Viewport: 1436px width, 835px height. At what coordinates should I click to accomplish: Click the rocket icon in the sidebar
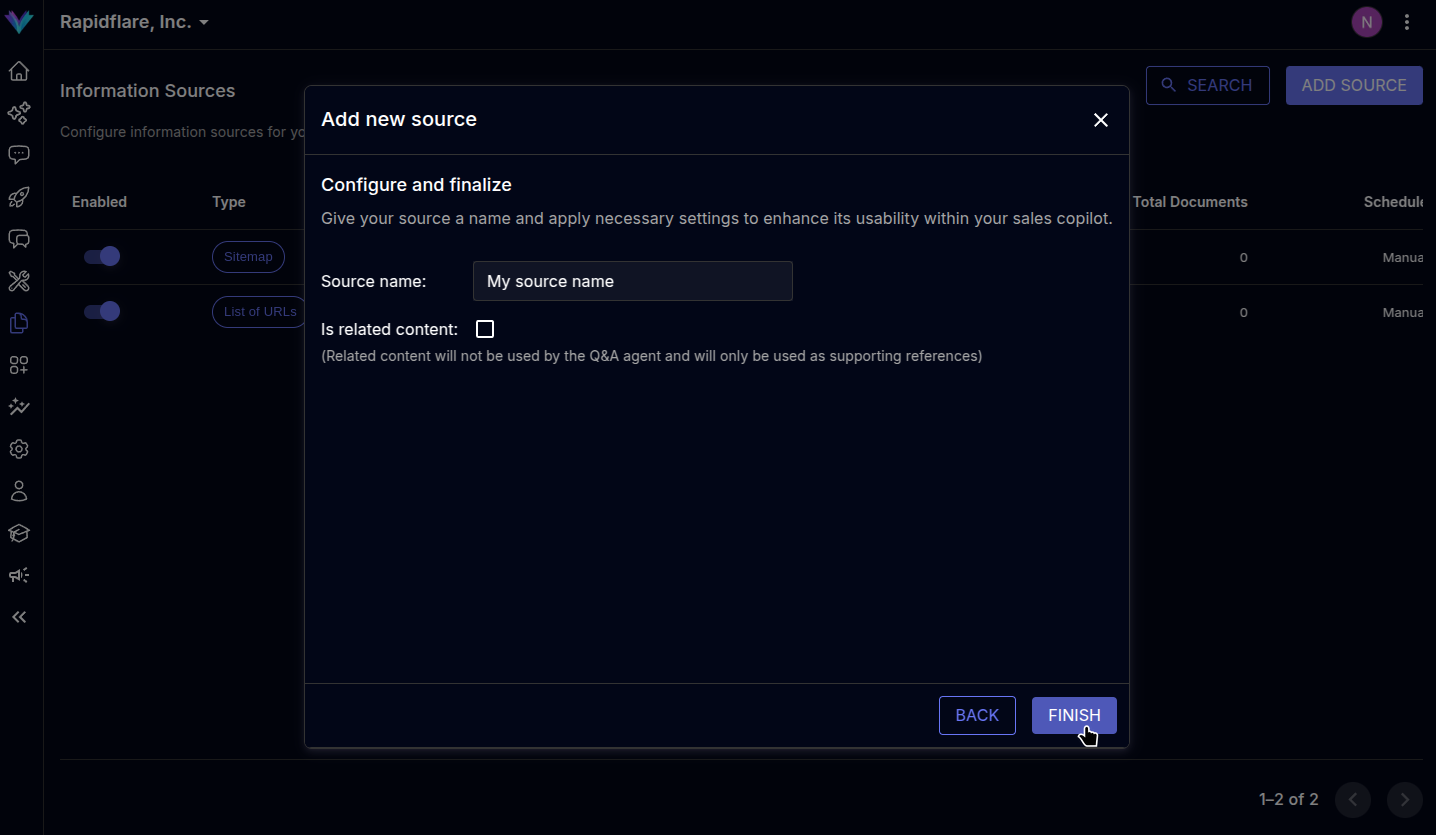click(18, 197)
